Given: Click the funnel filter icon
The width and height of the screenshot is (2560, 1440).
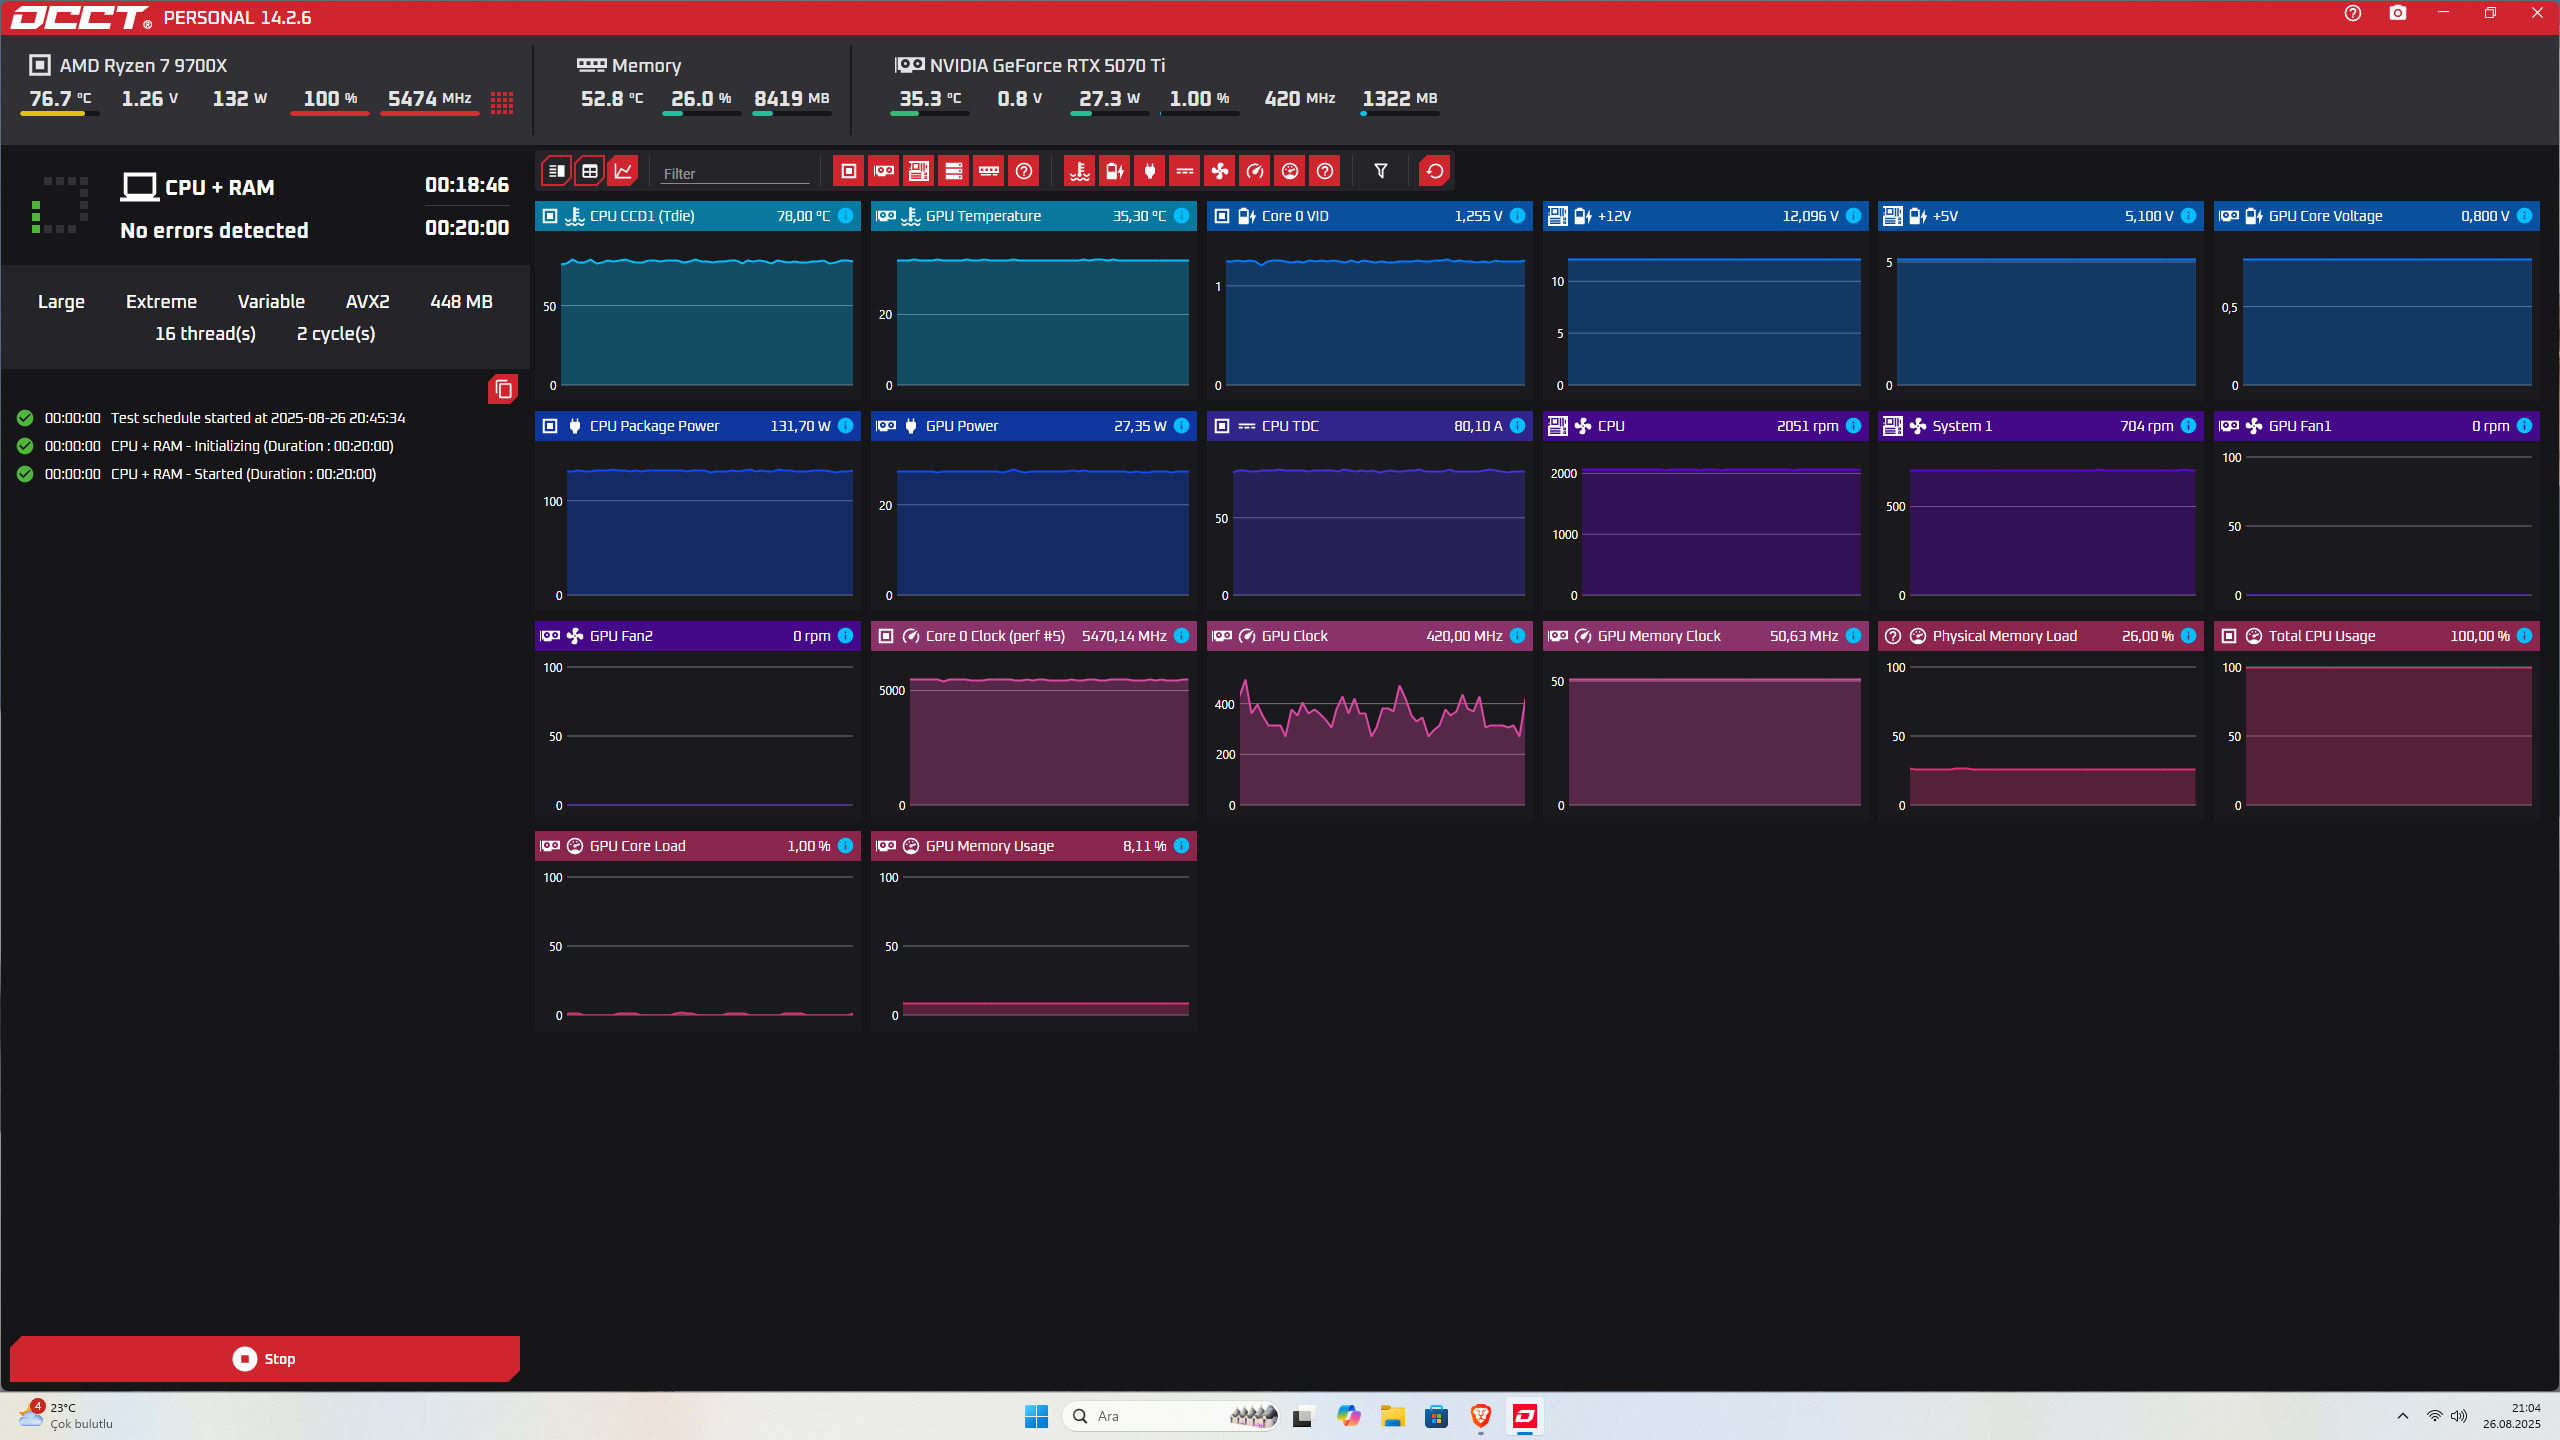Looking at the screenshot, I should pyautogui.click(x=1381, y=171).
